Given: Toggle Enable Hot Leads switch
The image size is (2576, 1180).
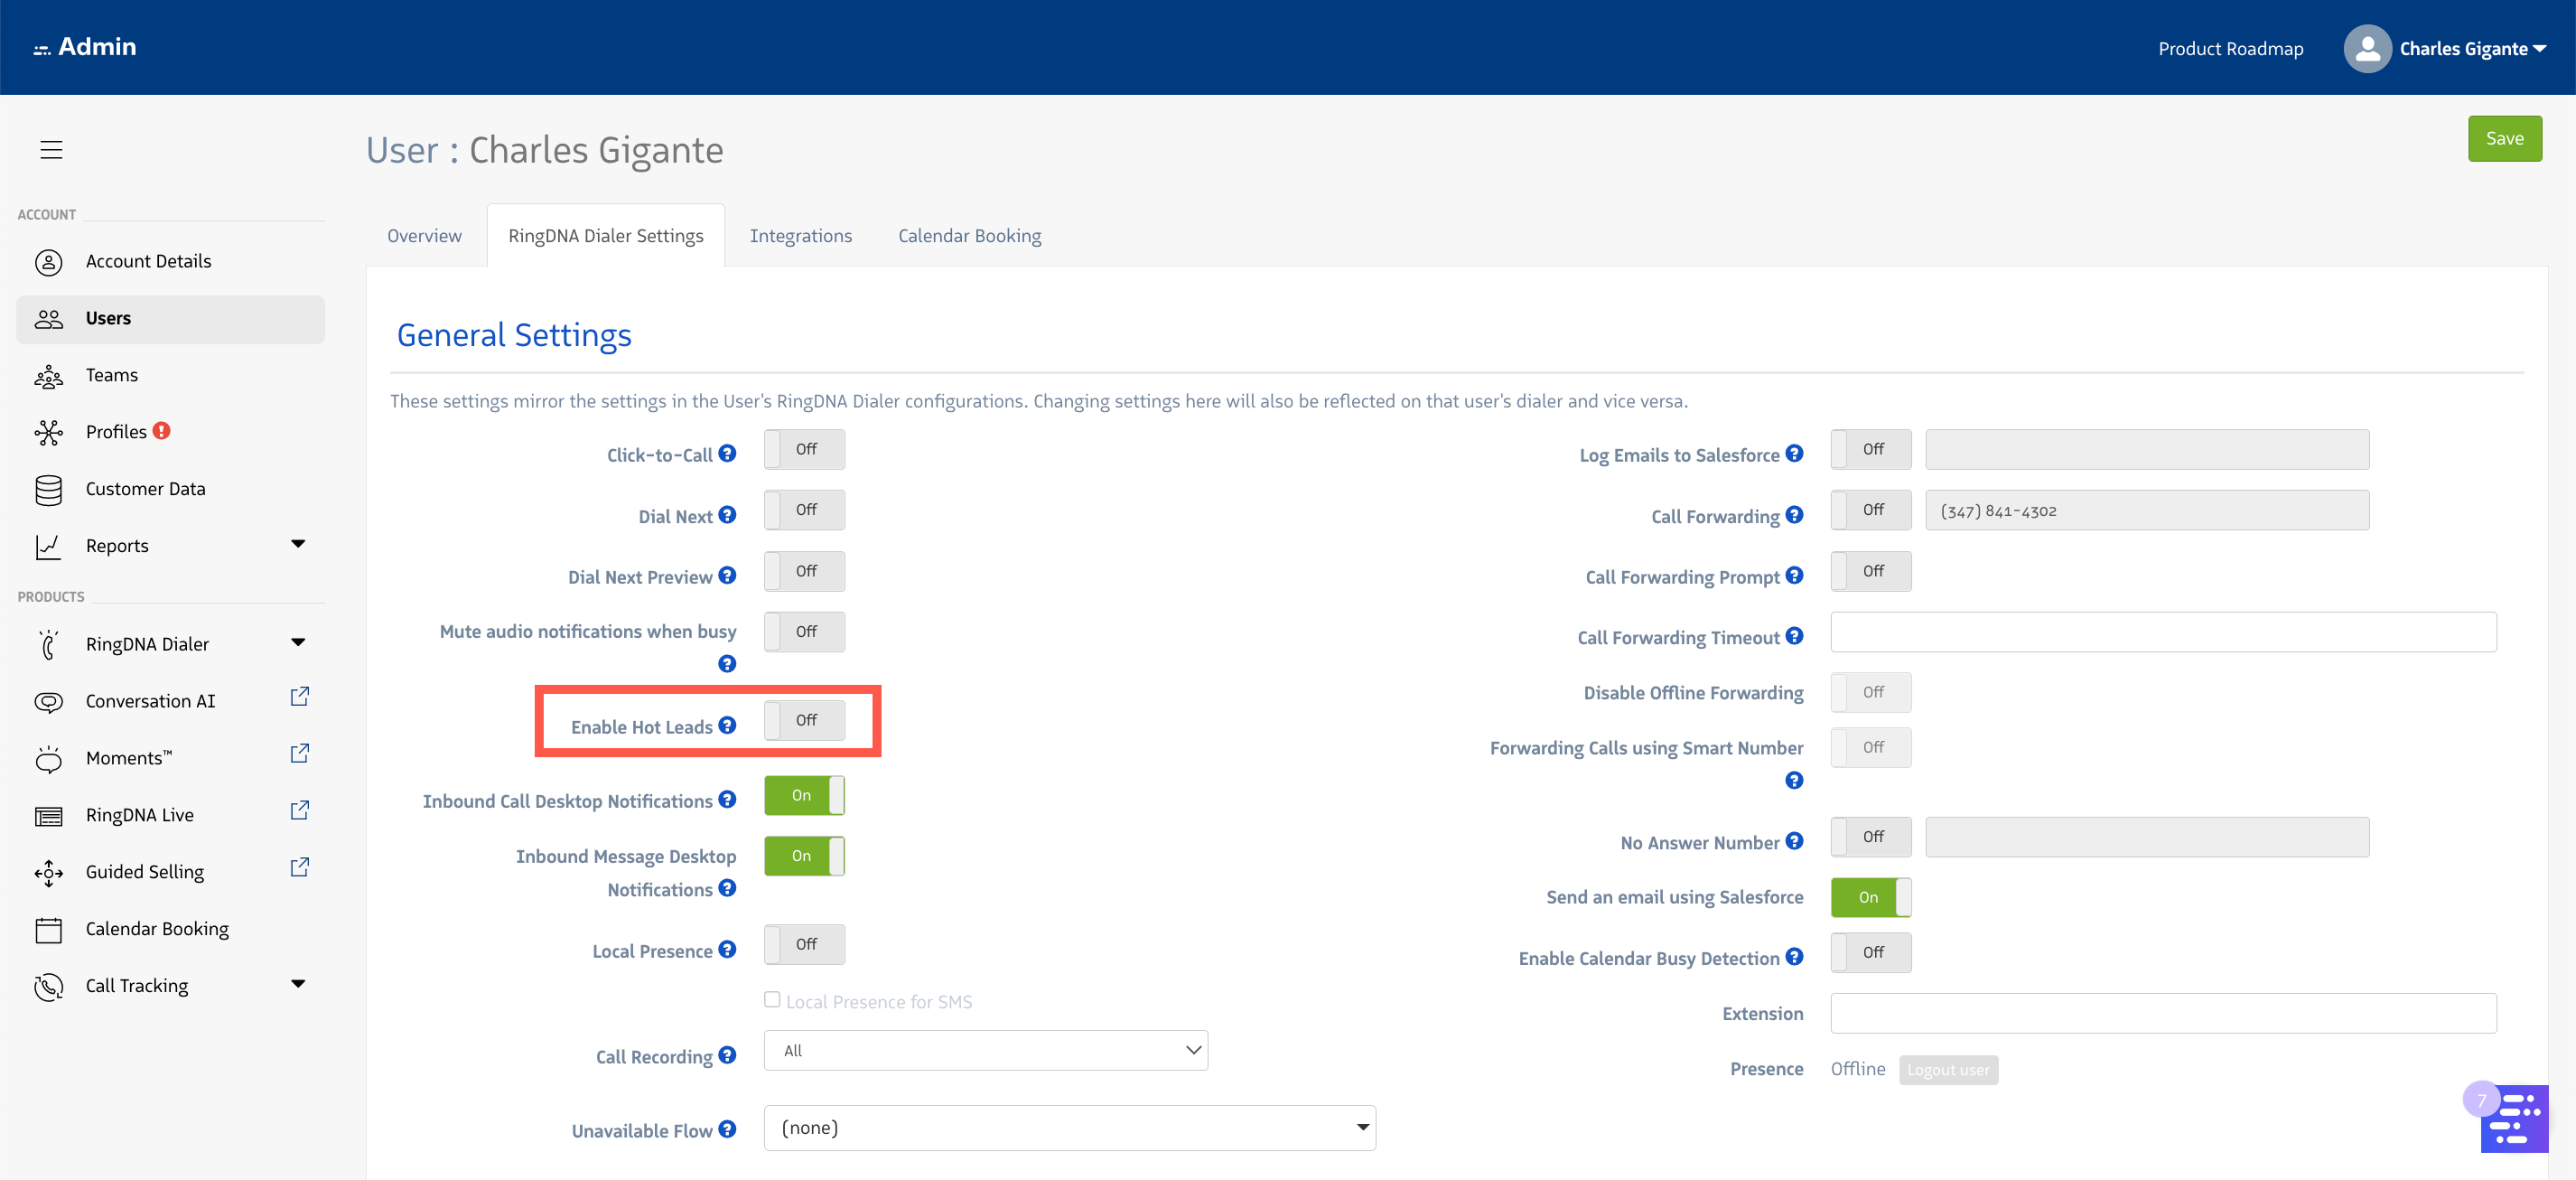Looking at the screenshot, I should click(x=804, y=720).
